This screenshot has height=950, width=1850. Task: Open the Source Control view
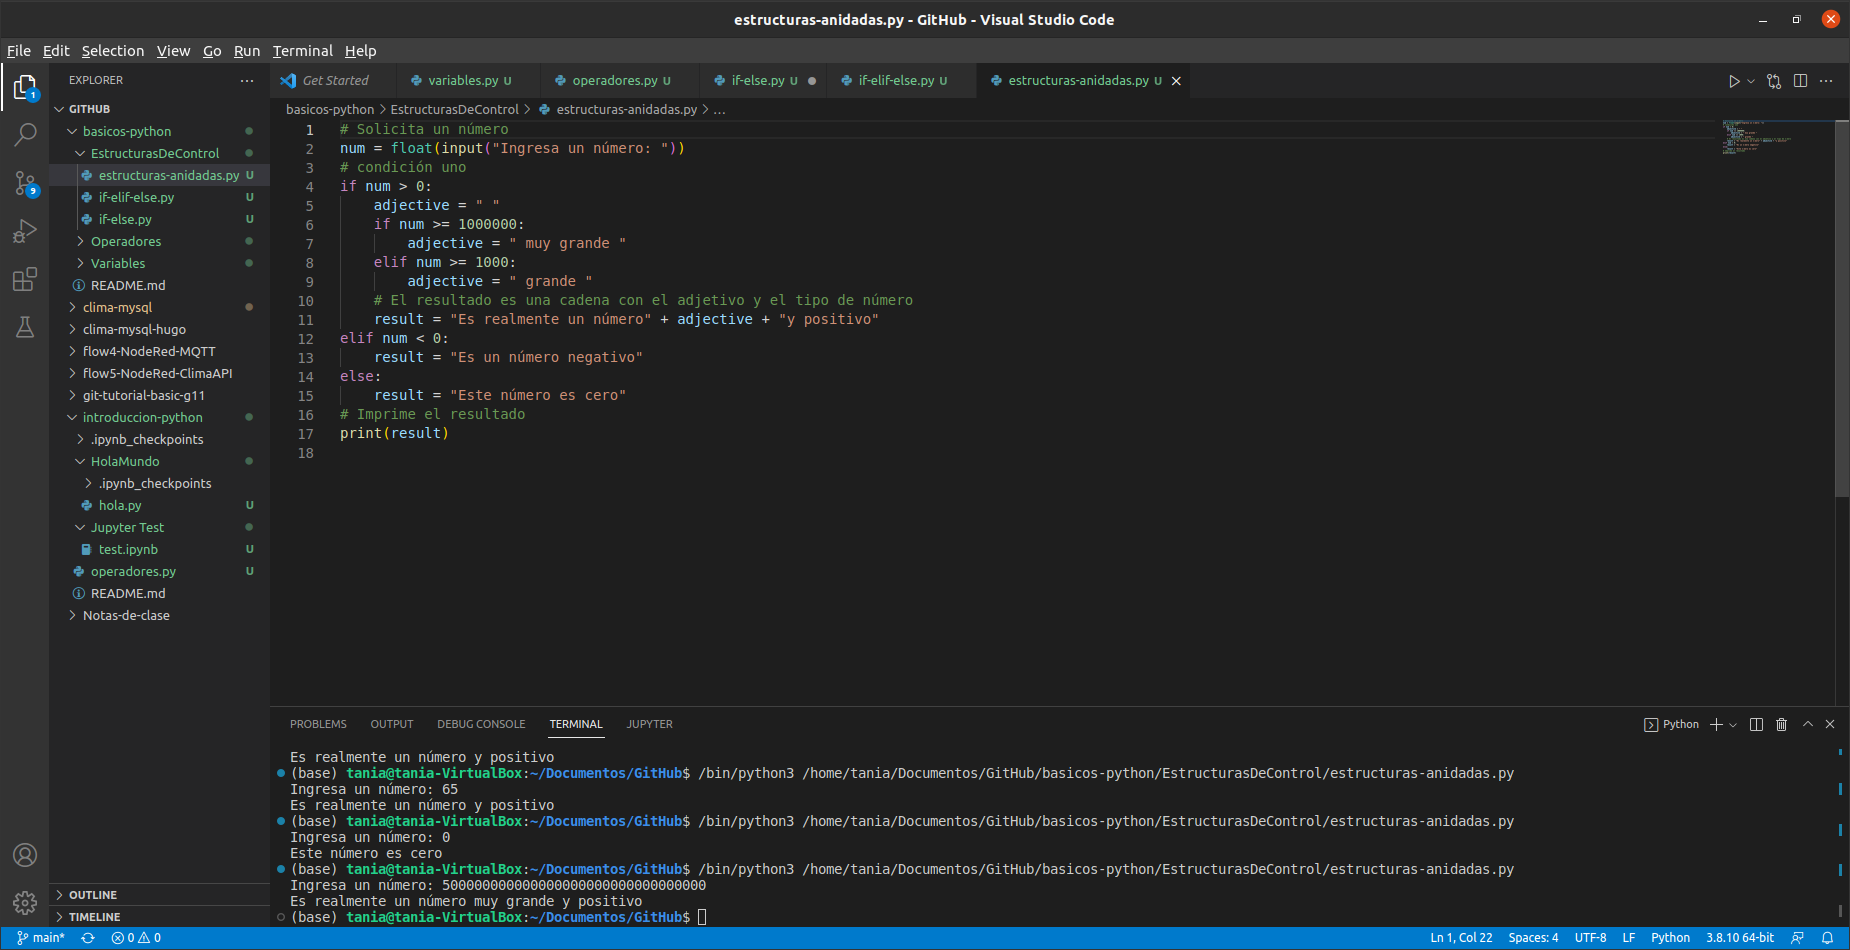[25, 183]
